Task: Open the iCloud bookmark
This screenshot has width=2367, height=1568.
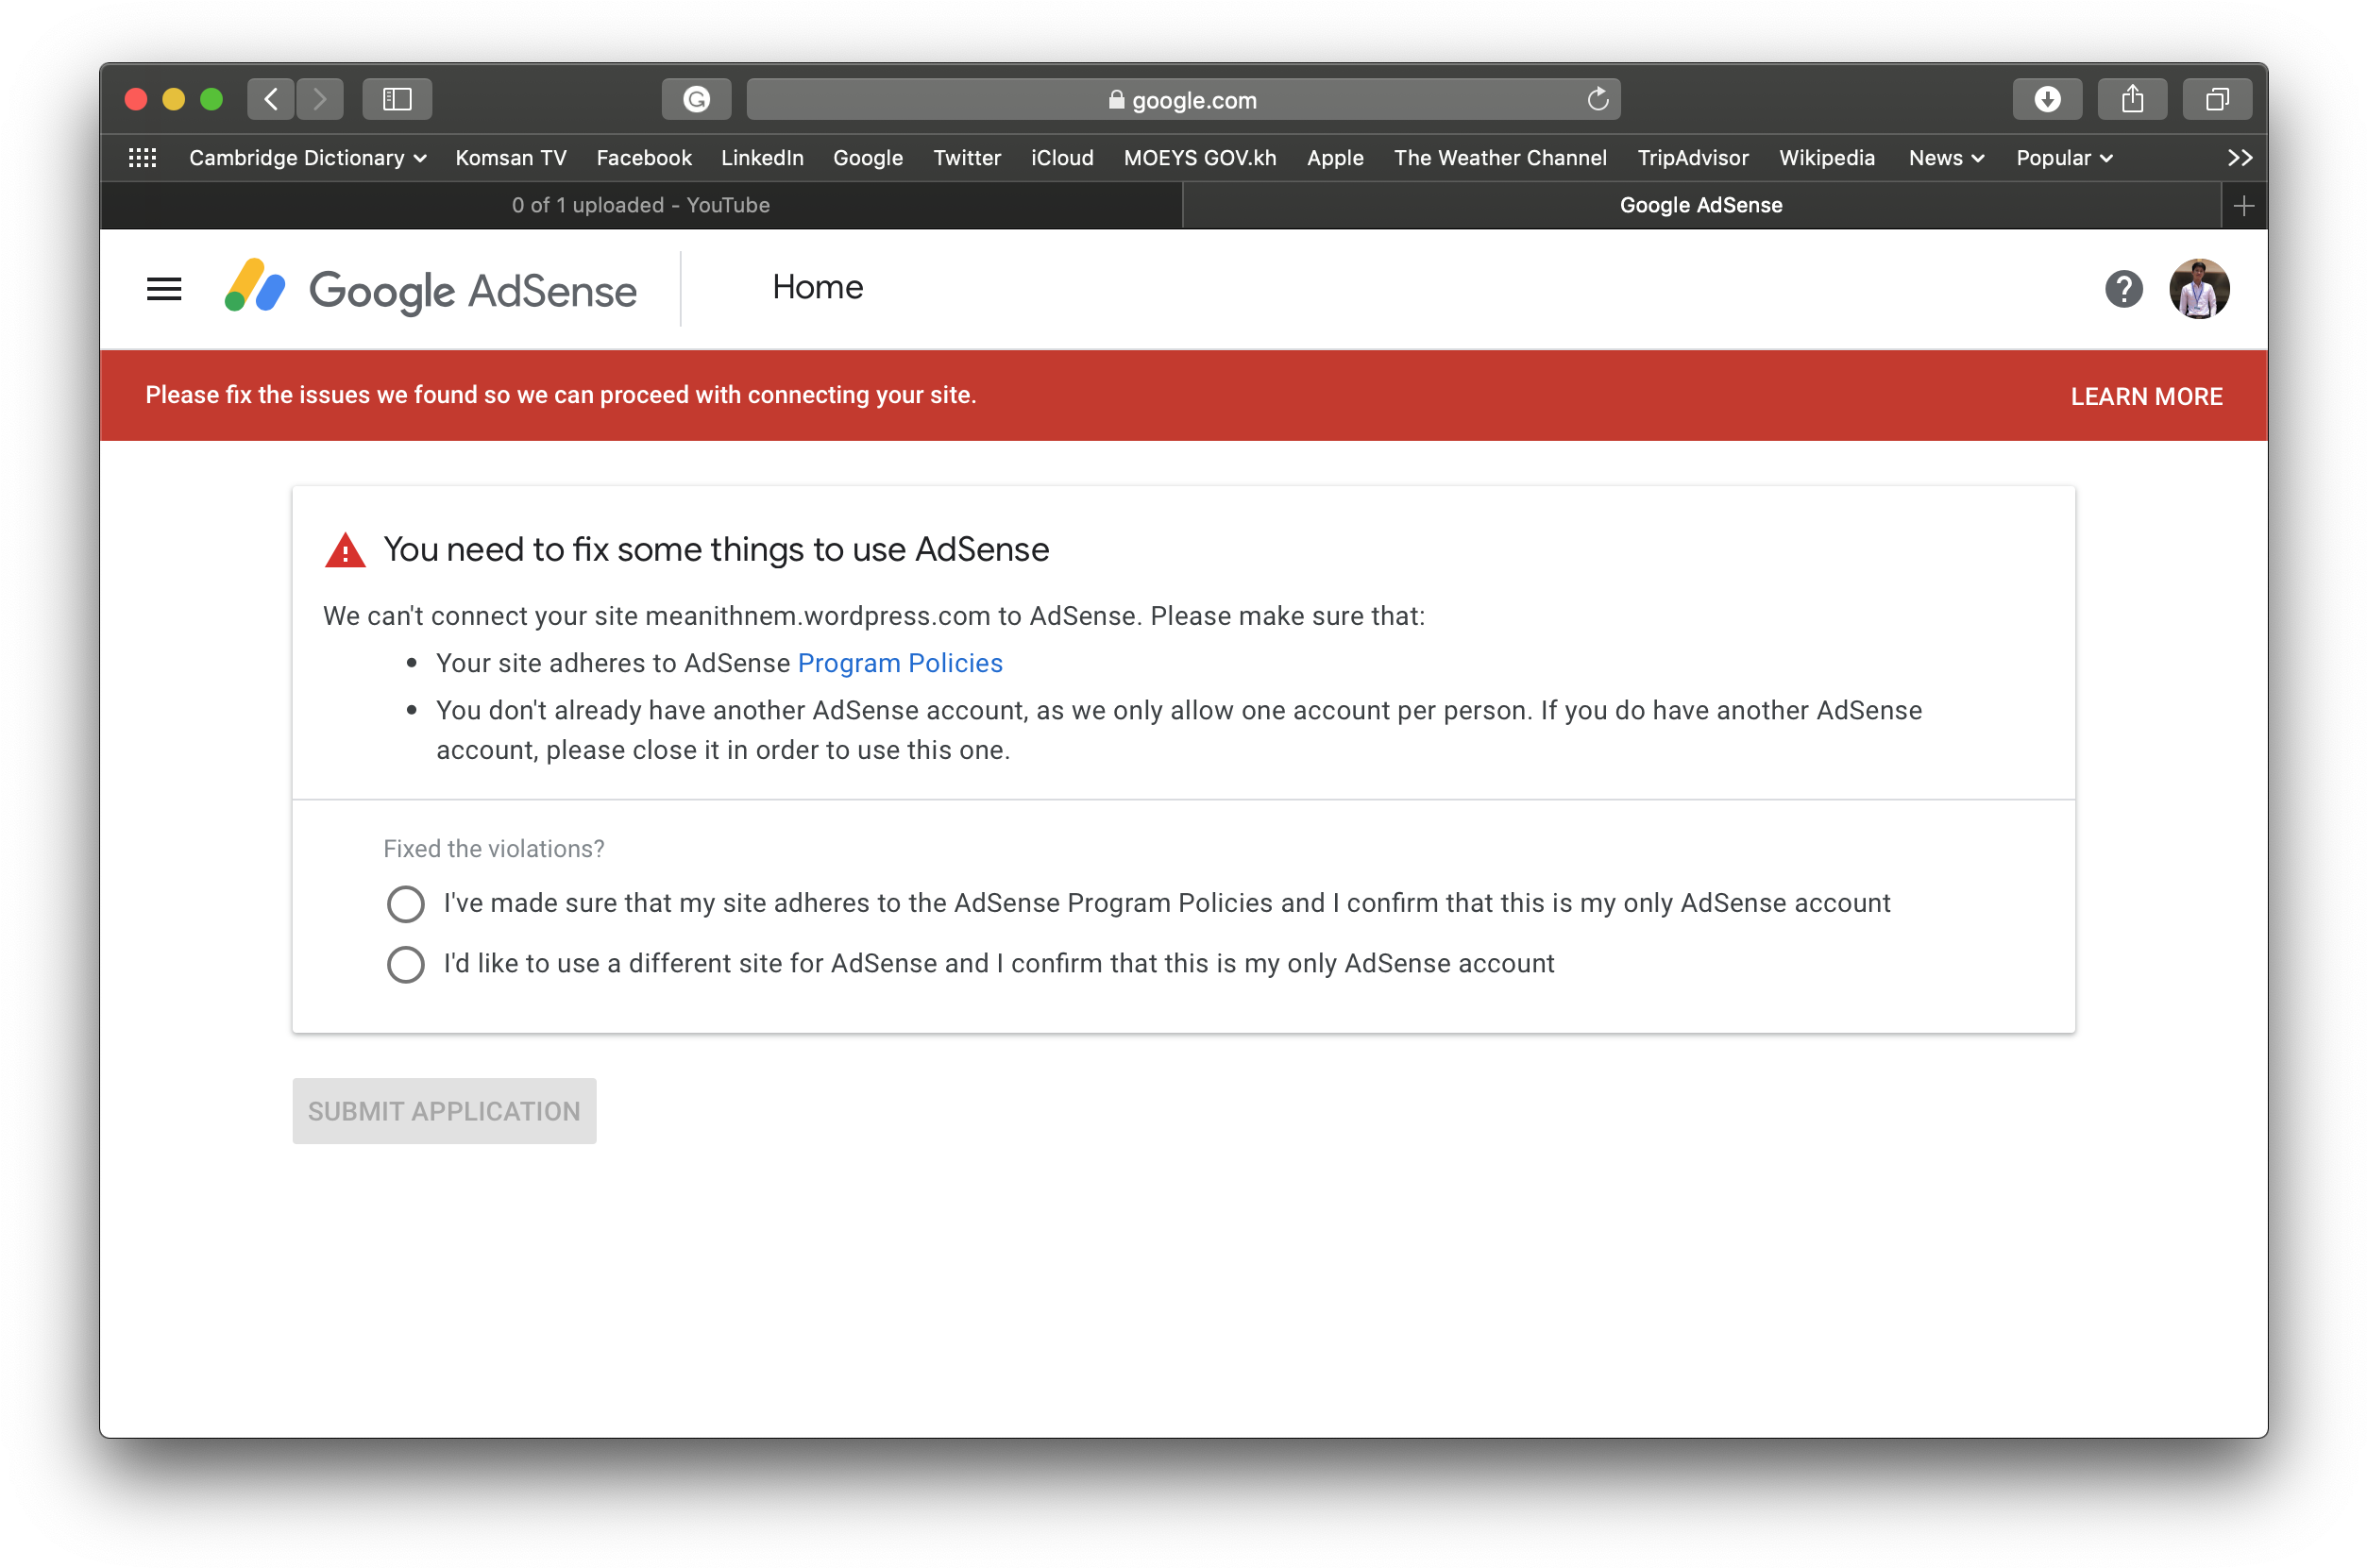Action: 1062,158
